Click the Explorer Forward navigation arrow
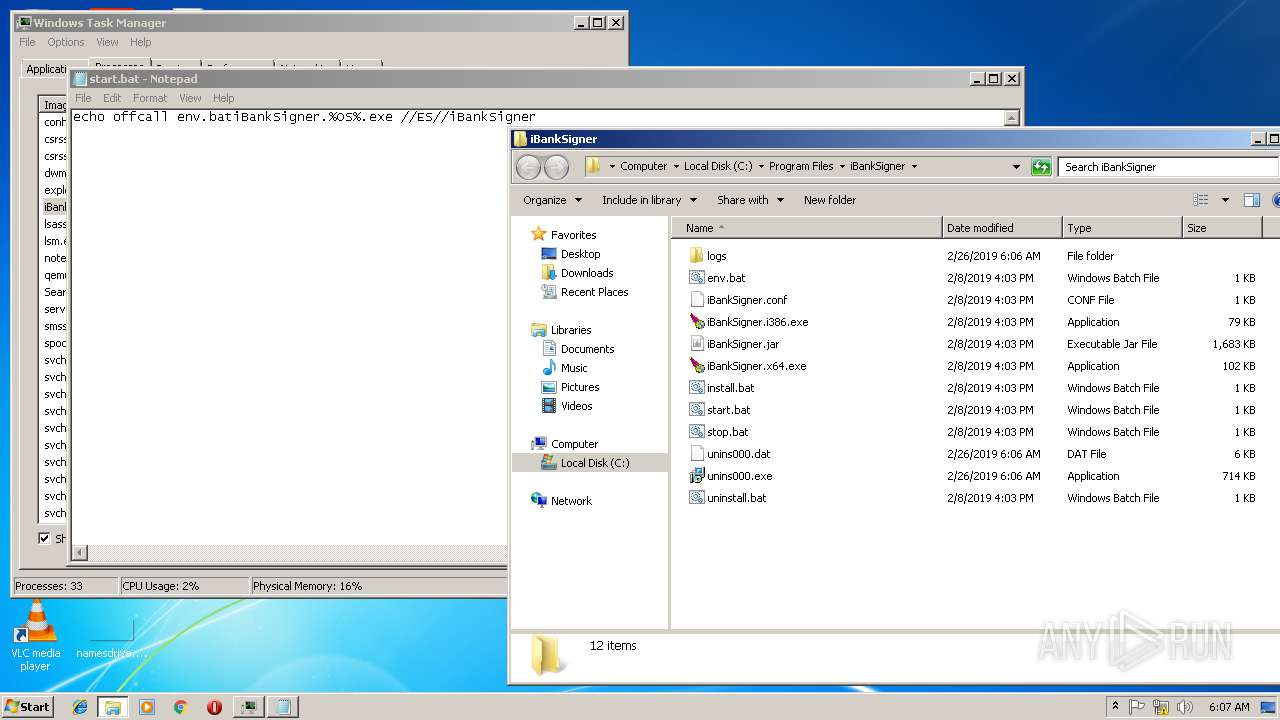Screen dimensions: 1280x720 point(556,167)
